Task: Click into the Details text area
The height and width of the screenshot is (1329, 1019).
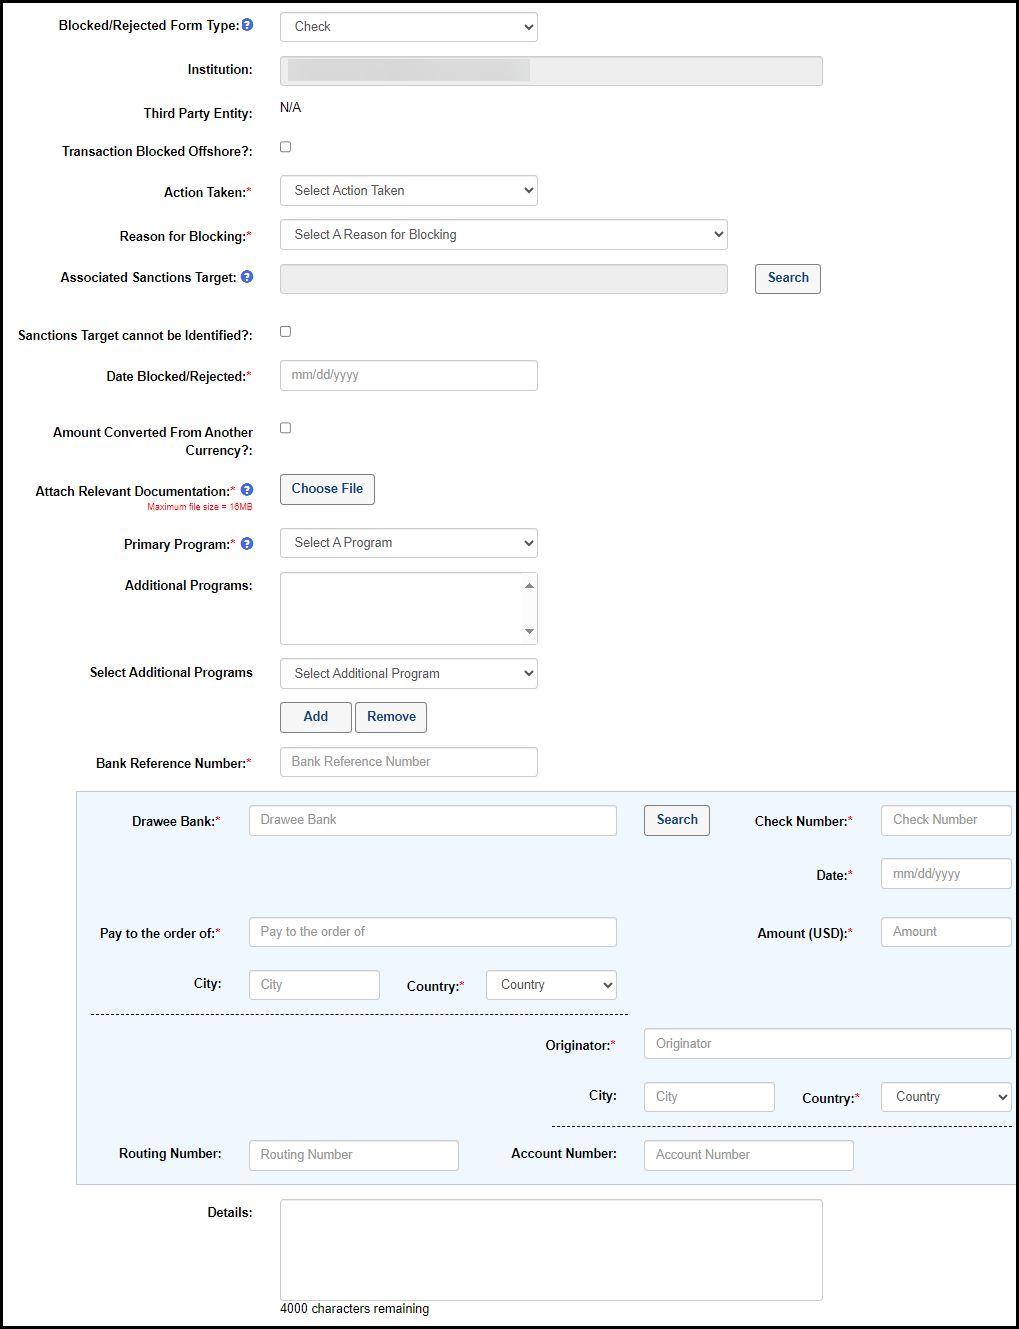Action: click(x=550, y=1249)
